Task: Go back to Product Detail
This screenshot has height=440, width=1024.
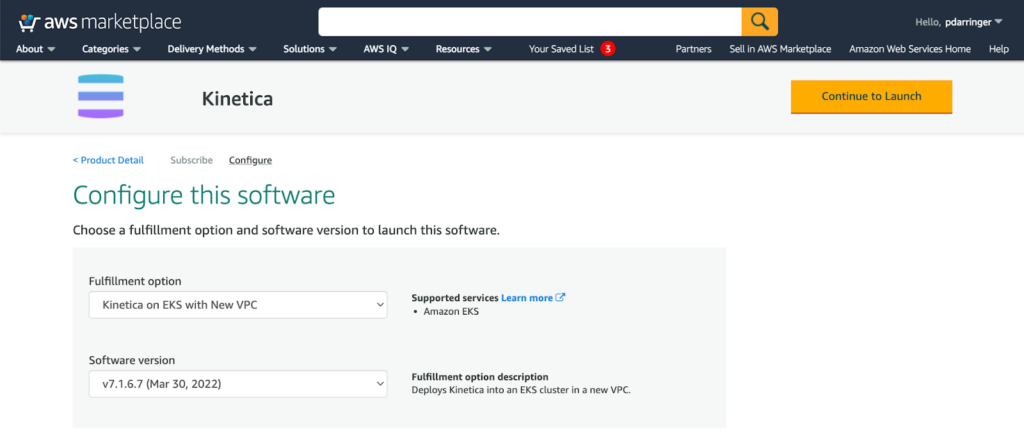Action: (108, 160)
